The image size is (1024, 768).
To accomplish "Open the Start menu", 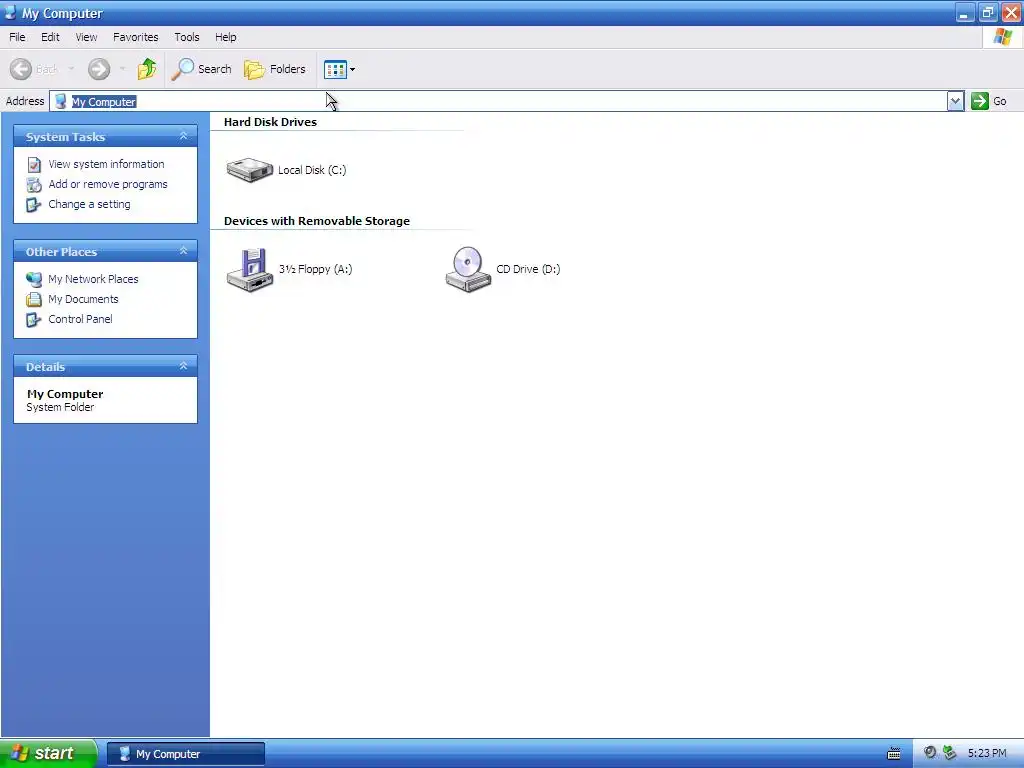I will click(x=48, y=754).
